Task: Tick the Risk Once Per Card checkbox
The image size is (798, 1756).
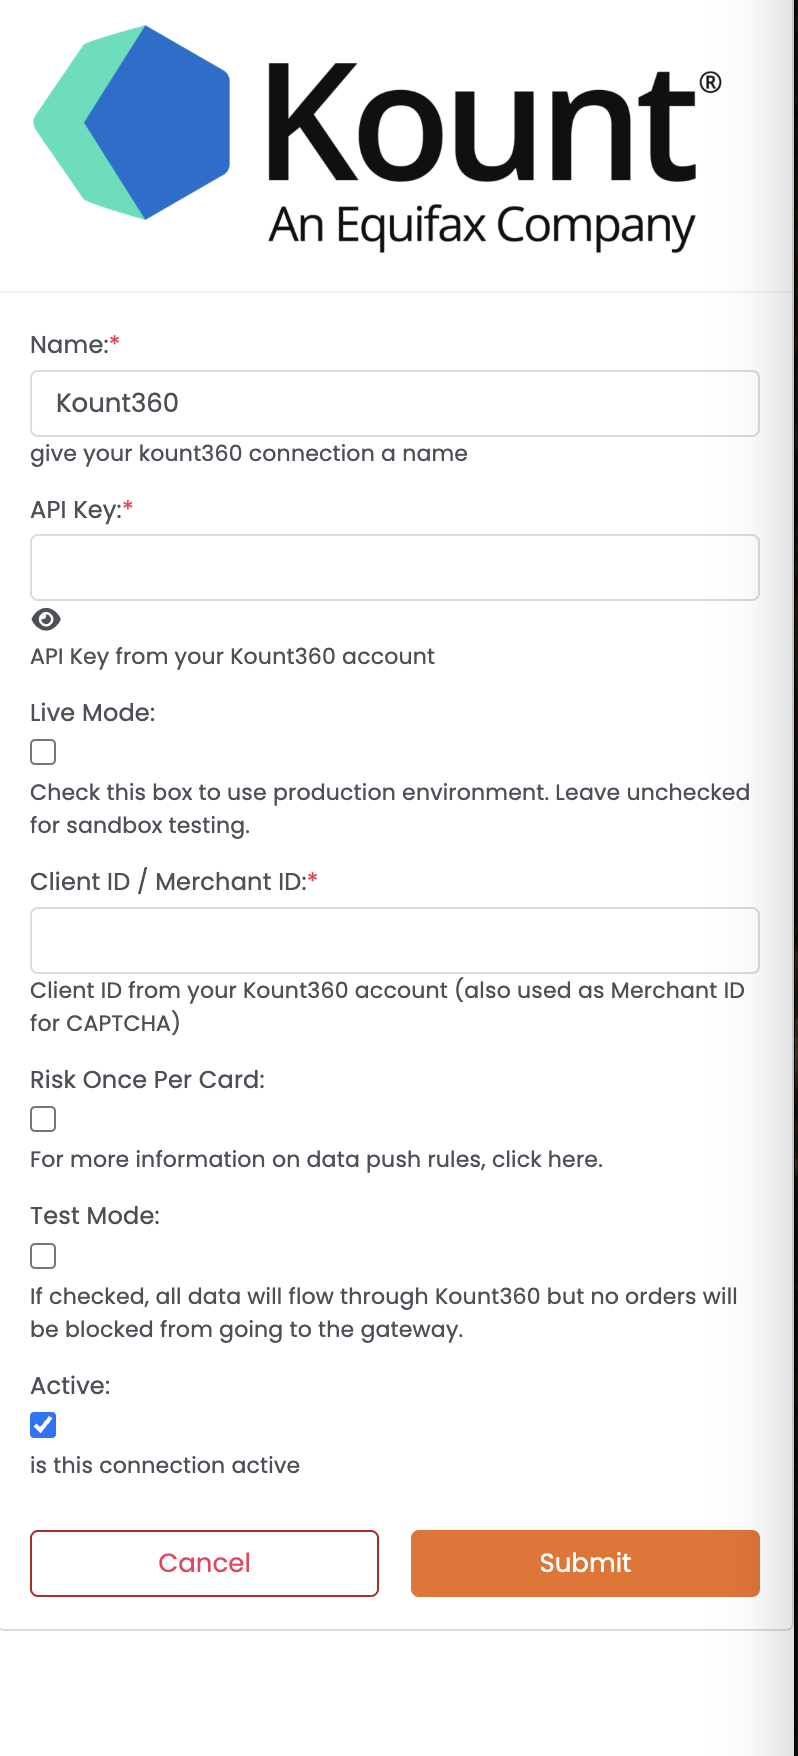Action: click(x=43, y=1119)
